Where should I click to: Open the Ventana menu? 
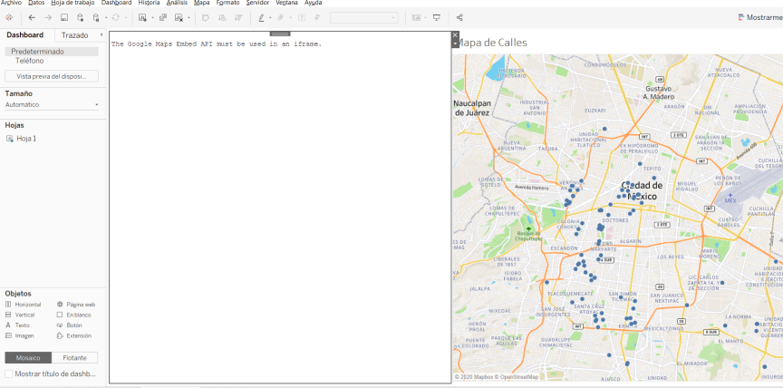pyautogui.click(x=287, y=2)
